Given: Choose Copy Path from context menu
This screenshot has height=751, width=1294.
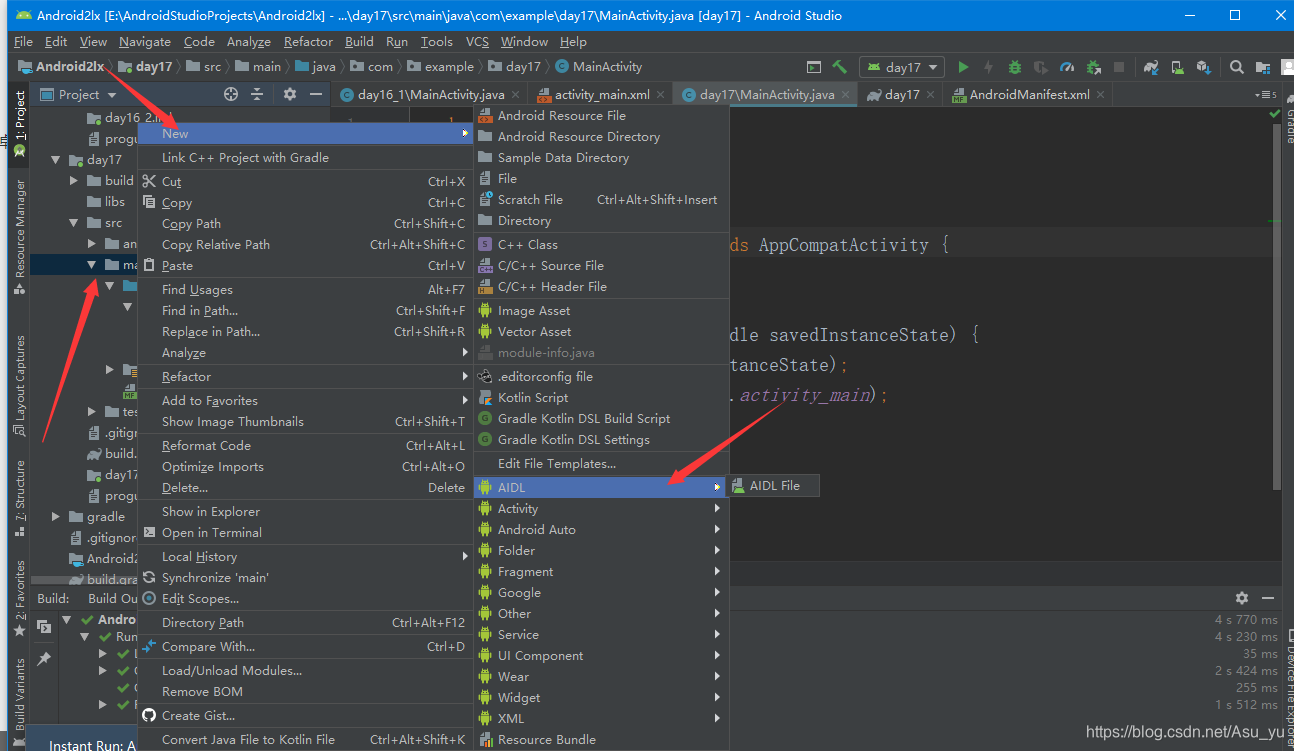Looking at the screenshot, I should [305, 223].
